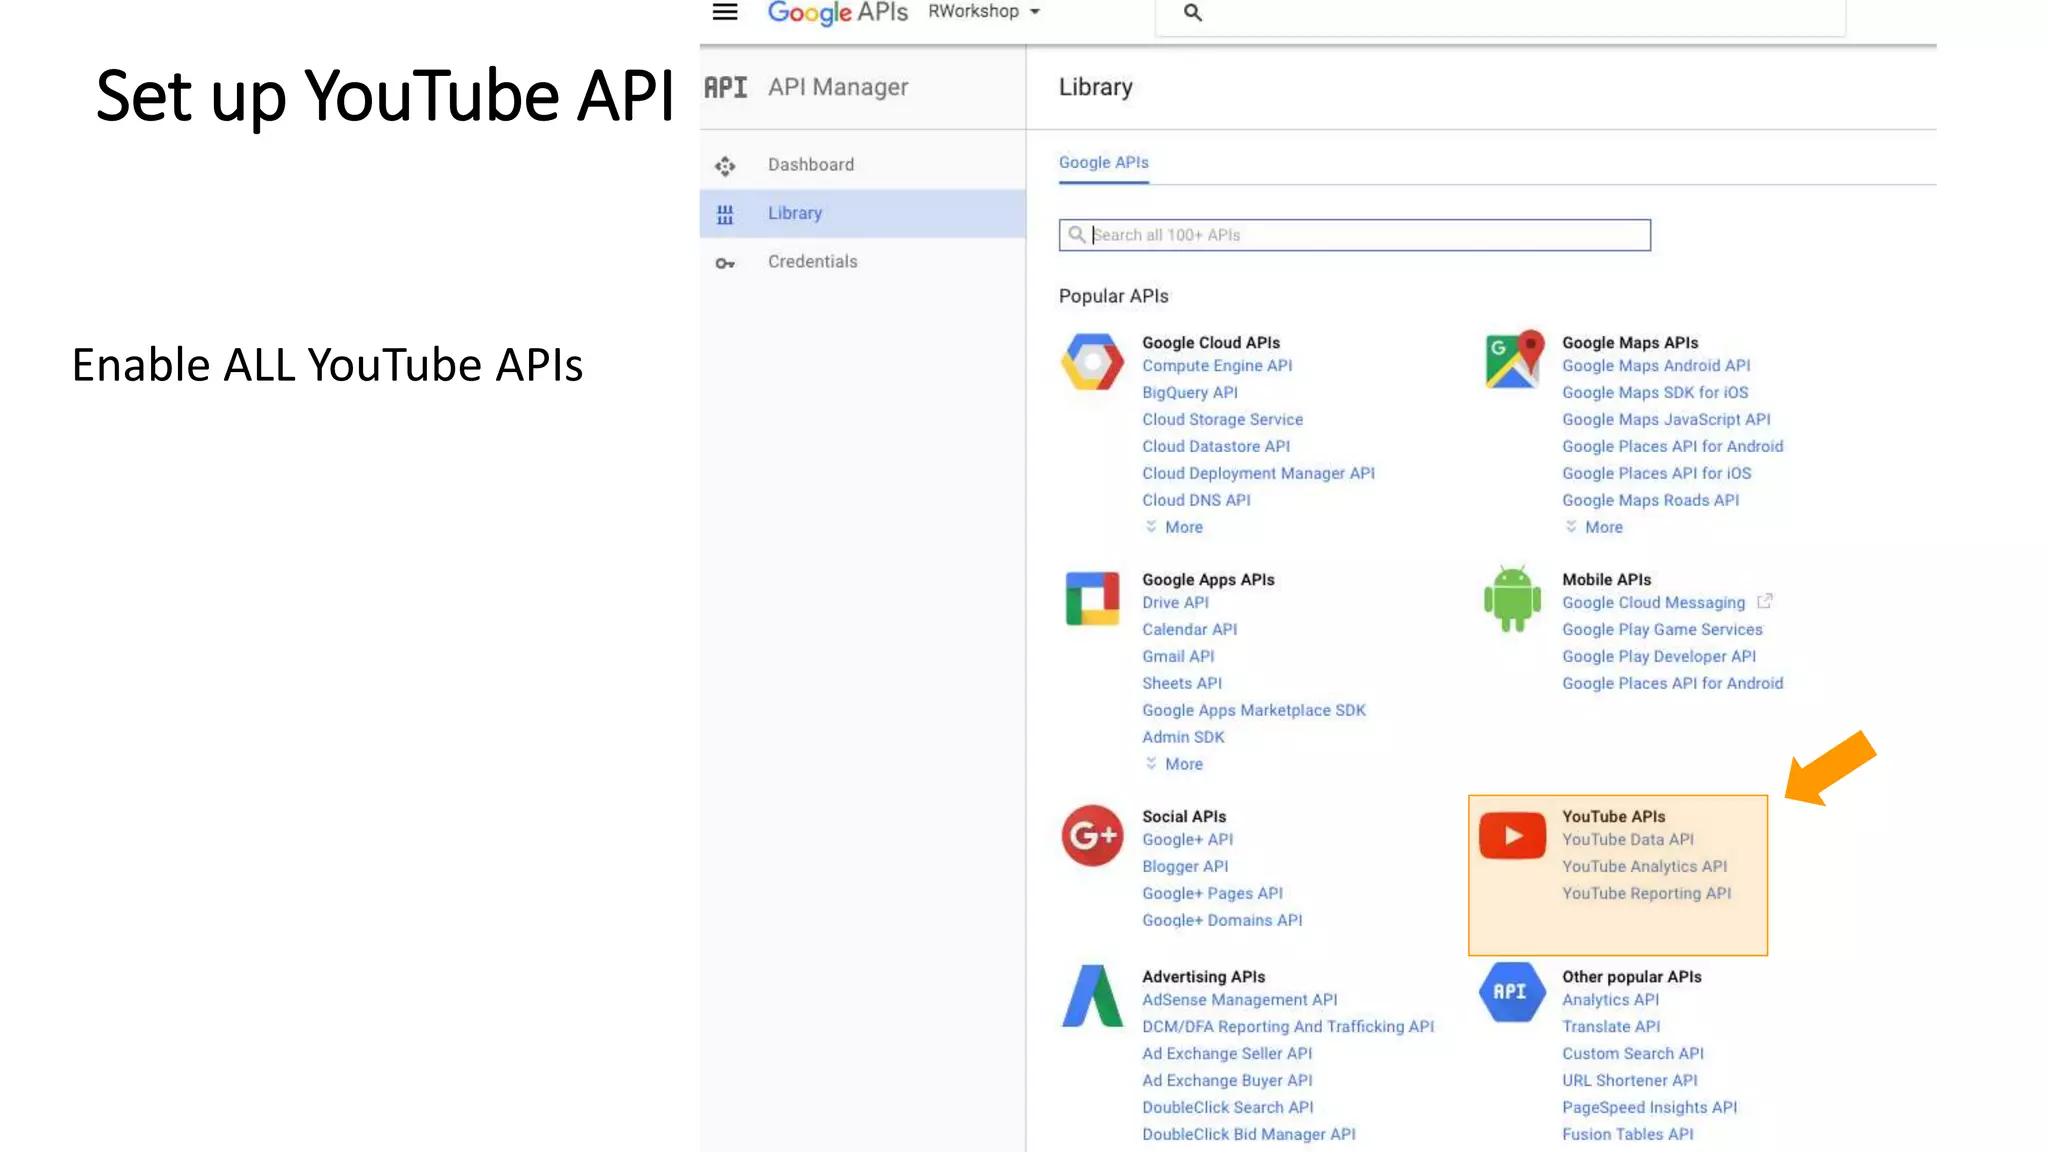Focus the Search all 100+ APIs field

[x=1354, y=235]
